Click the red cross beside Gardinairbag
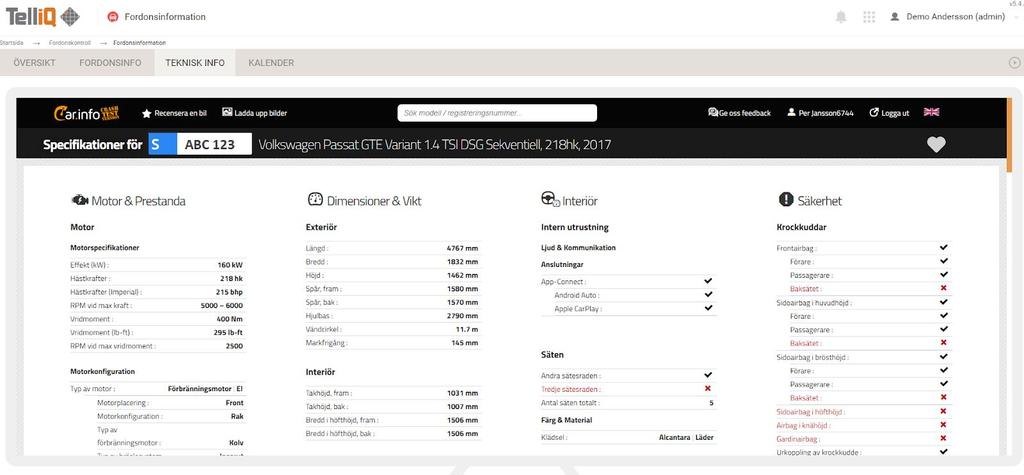This screenshot has width=1024, height=475. click(942, 438)
